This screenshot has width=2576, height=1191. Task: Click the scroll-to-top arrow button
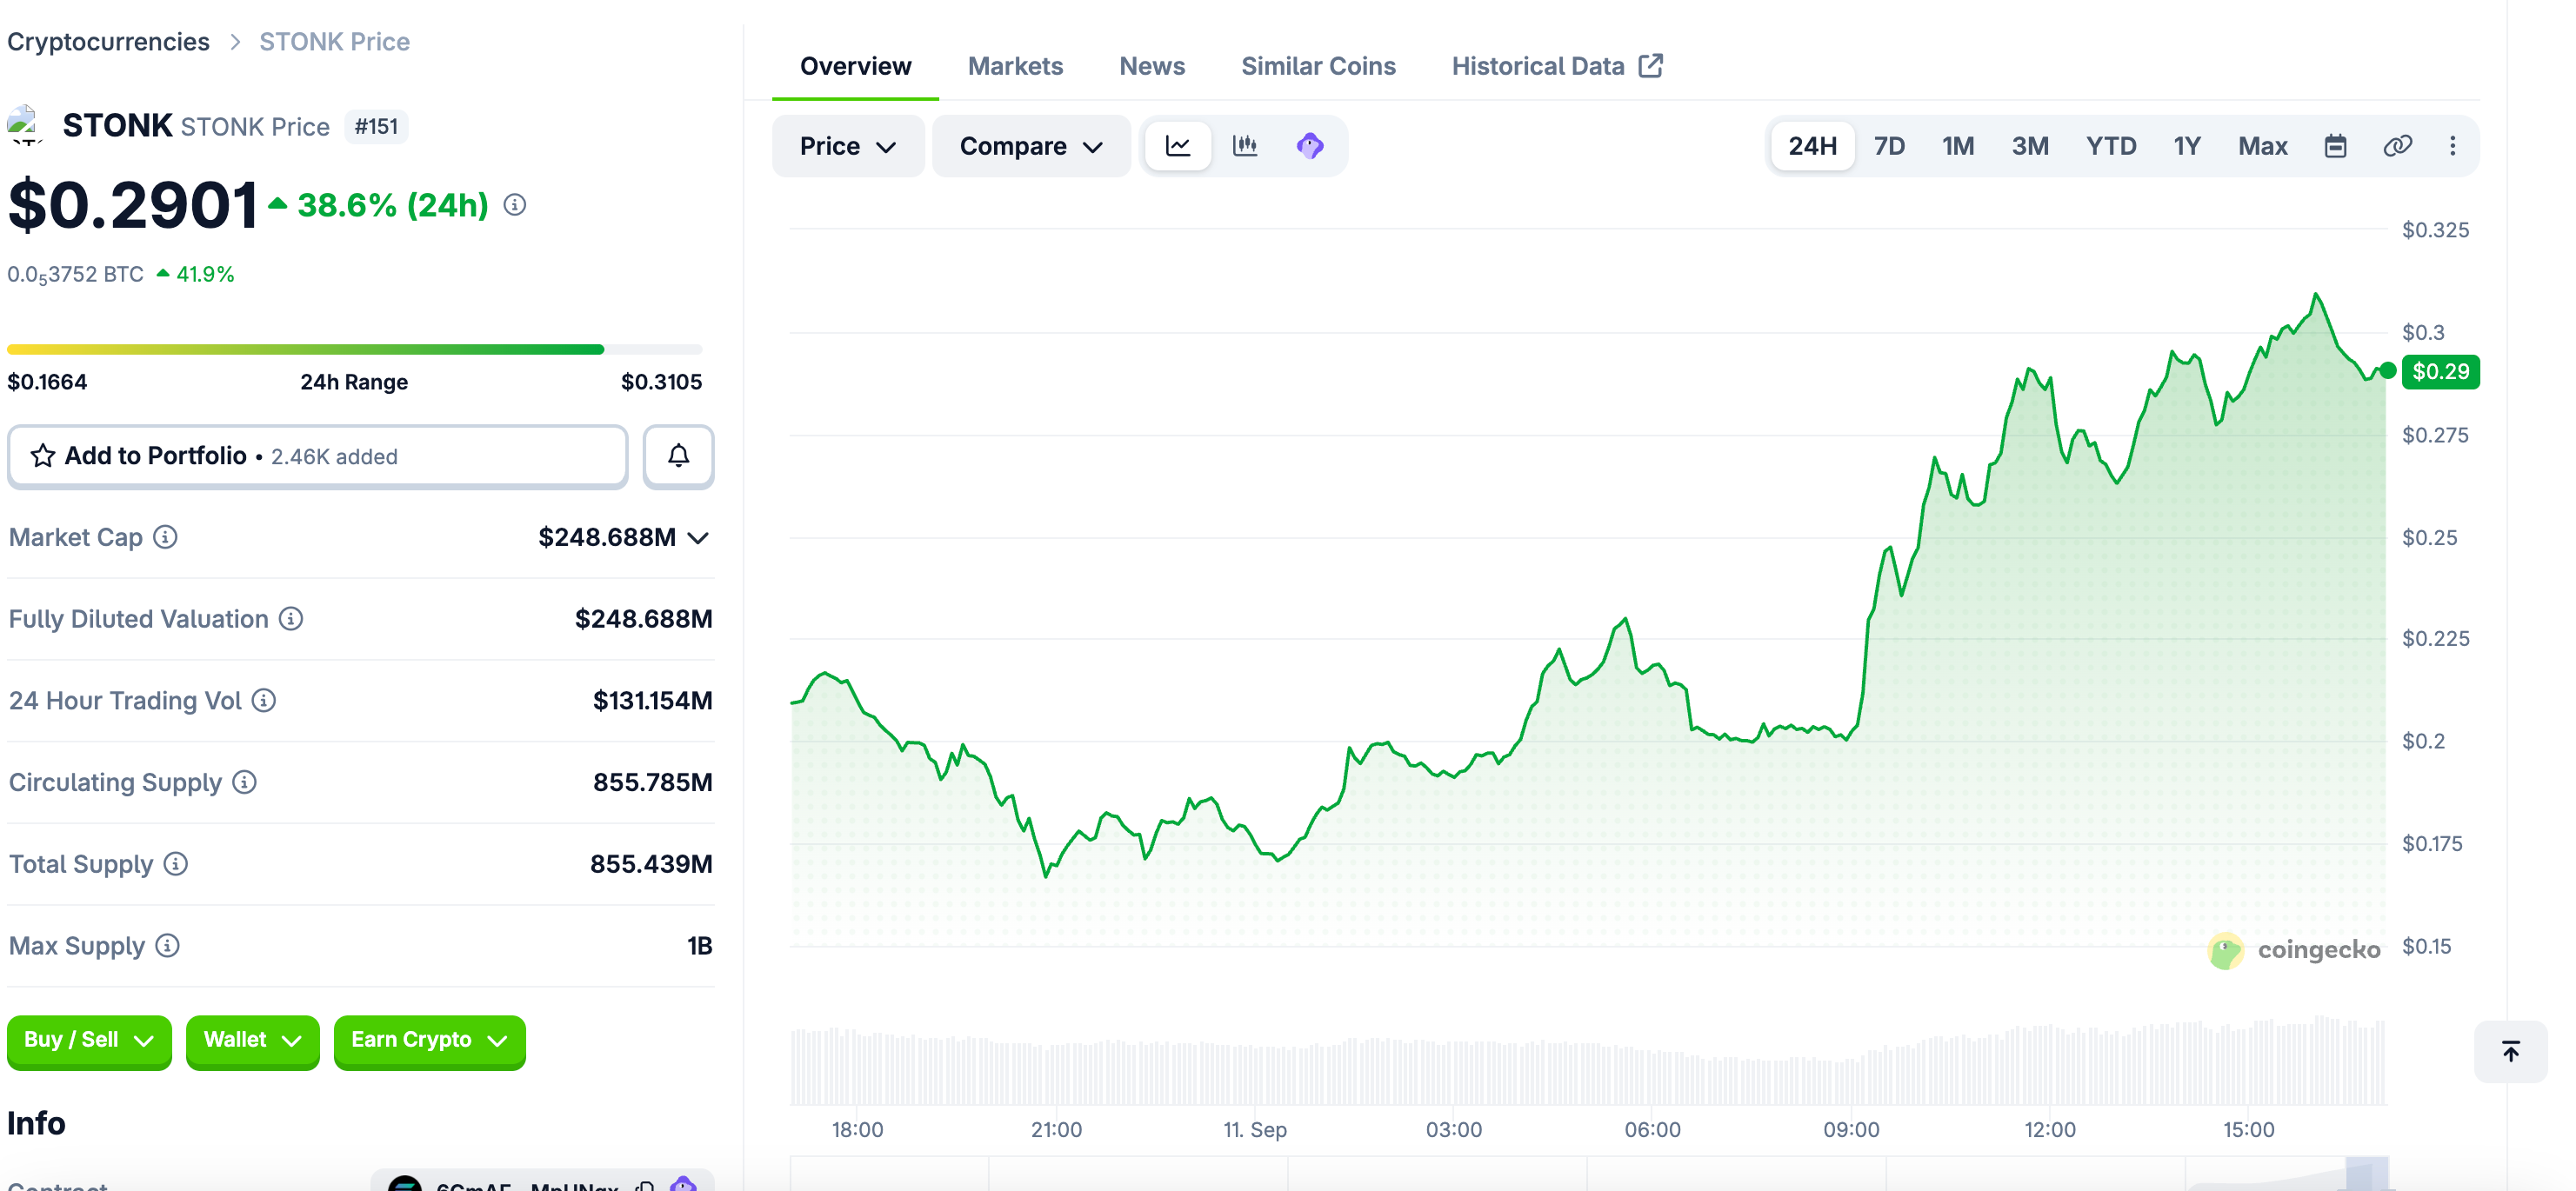(2511, 1051)
